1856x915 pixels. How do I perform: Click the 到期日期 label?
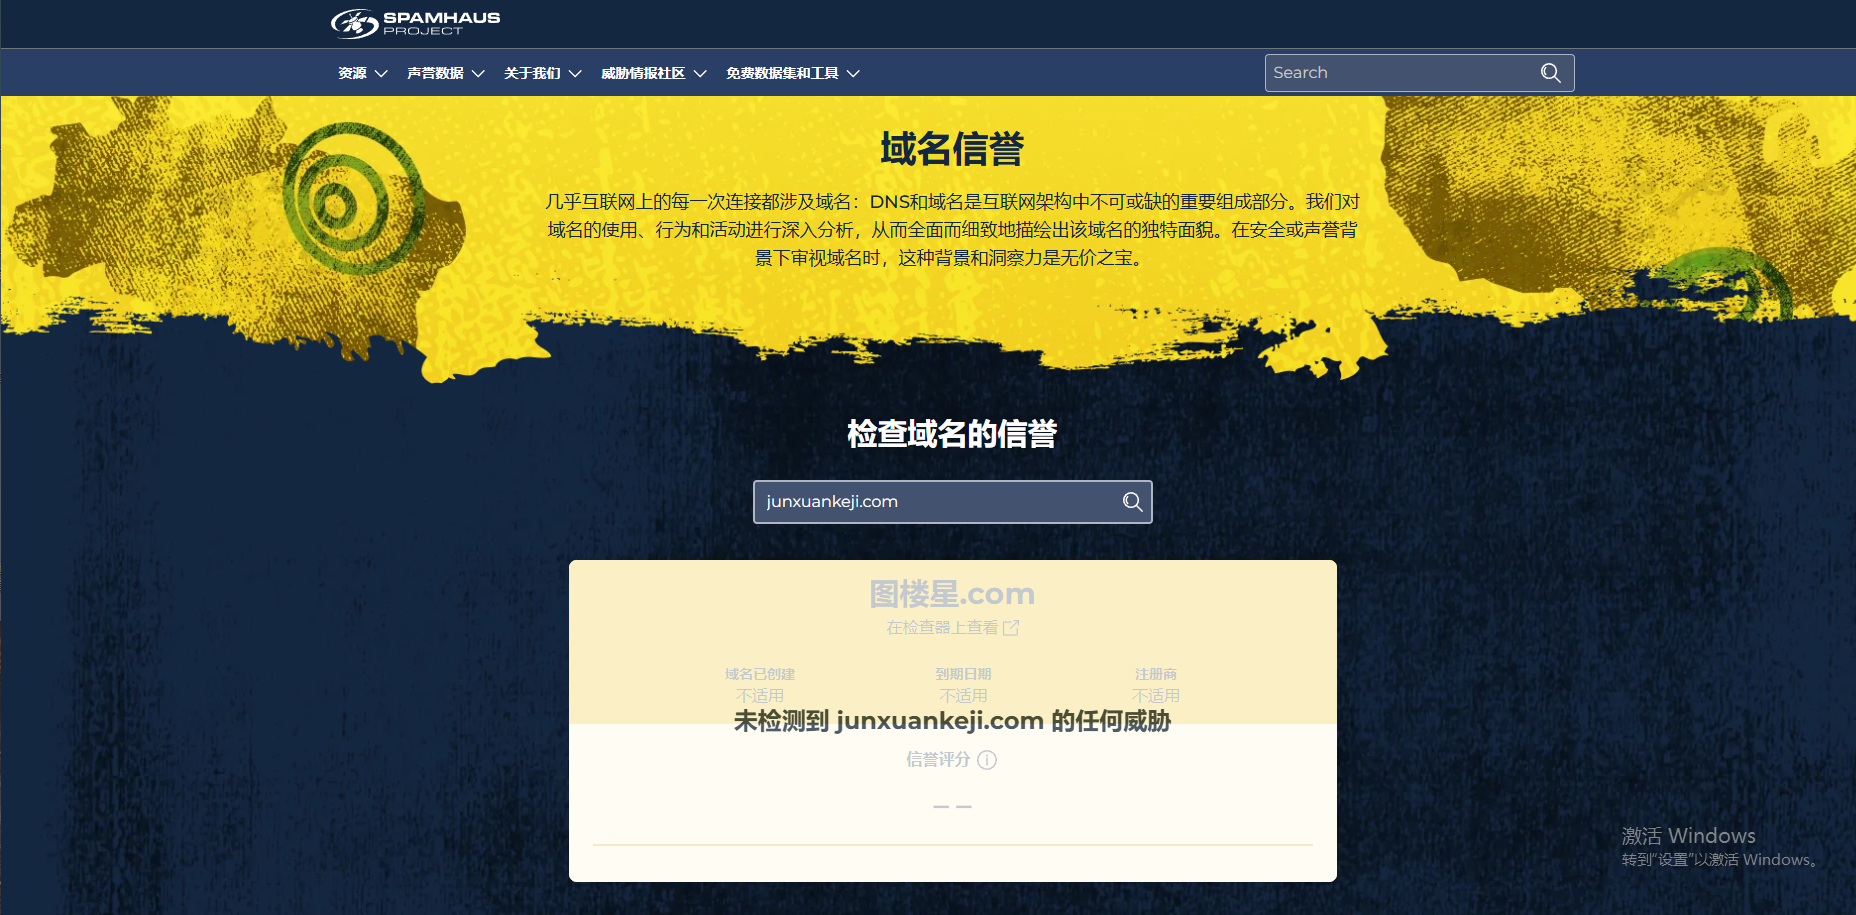963,674
